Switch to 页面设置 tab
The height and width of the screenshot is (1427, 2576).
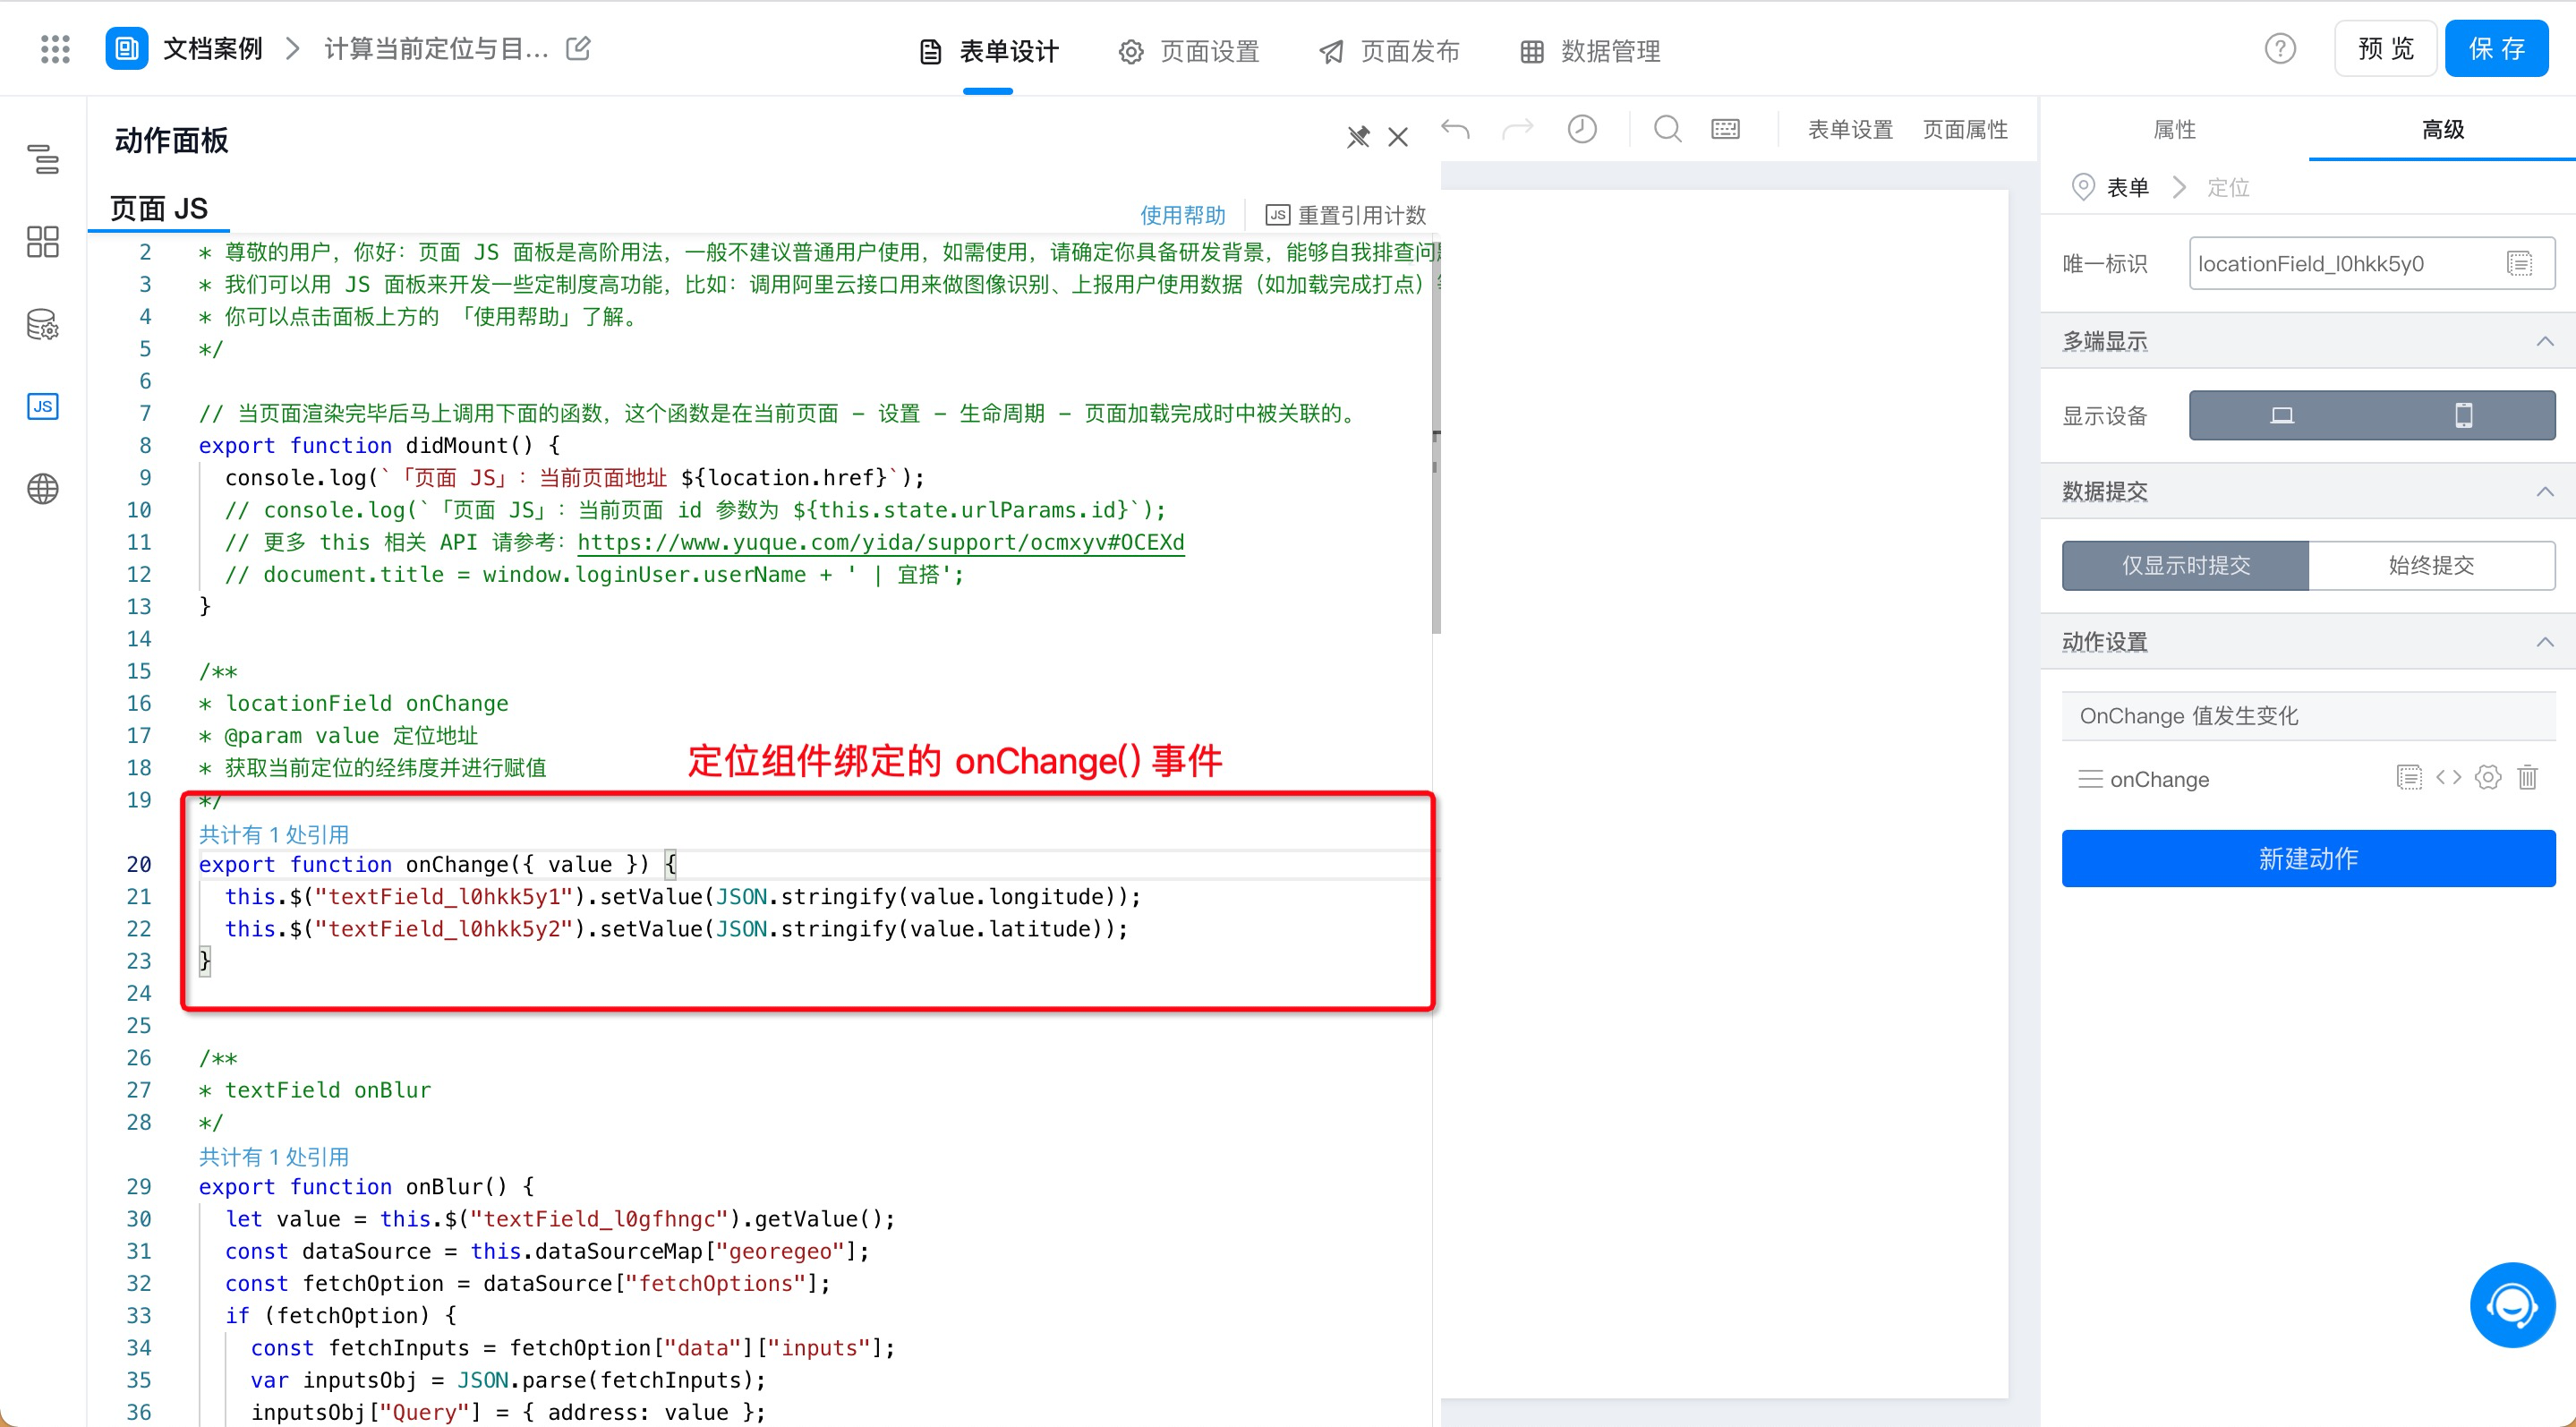[x=1189, y=51]
